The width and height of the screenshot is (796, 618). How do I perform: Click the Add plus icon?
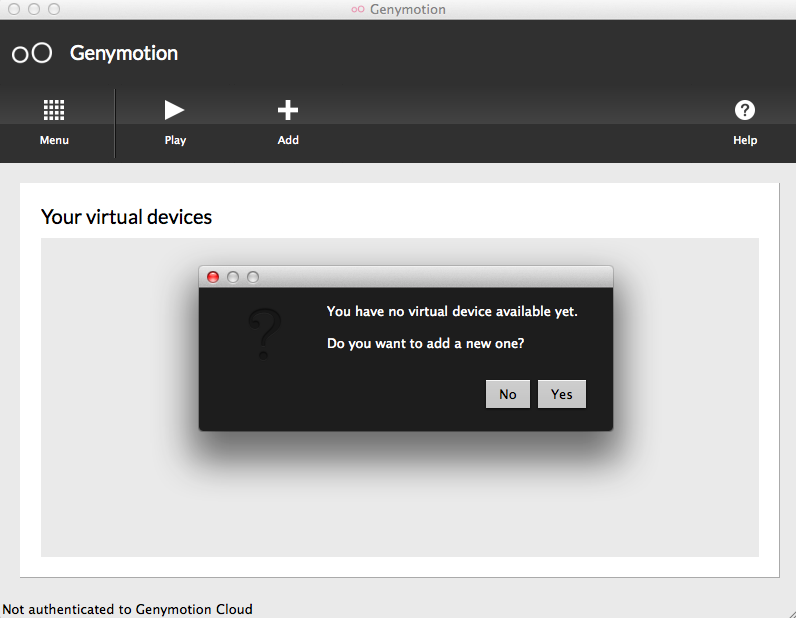tap(288, 110)
